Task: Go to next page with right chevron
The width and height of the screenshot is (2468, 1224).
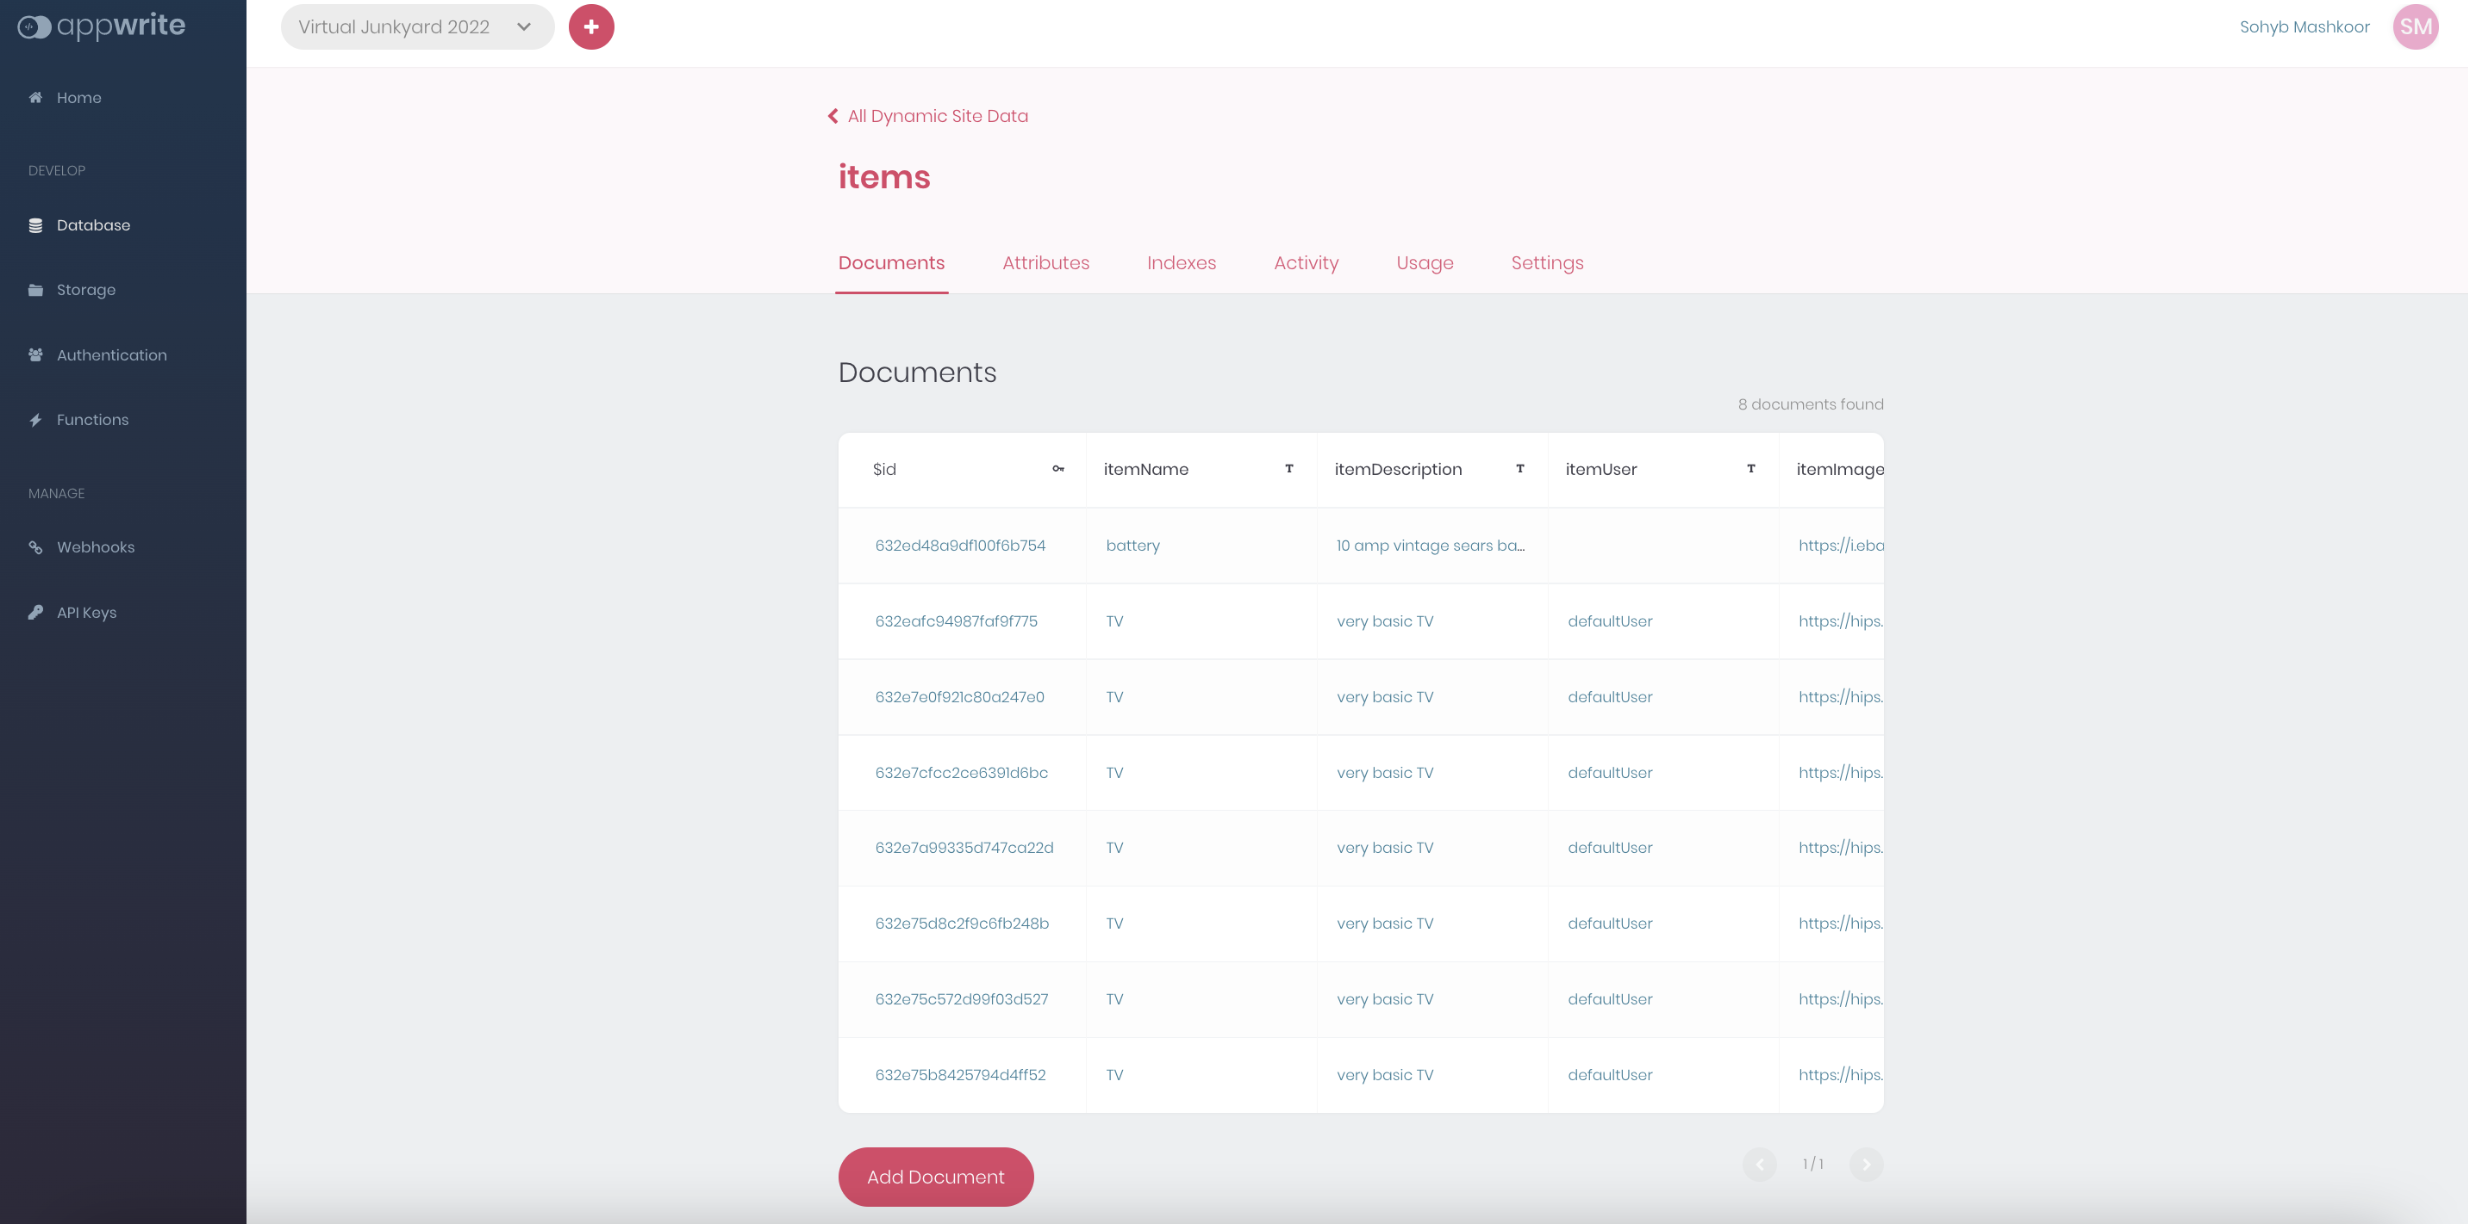Action: [1865, 1164]
